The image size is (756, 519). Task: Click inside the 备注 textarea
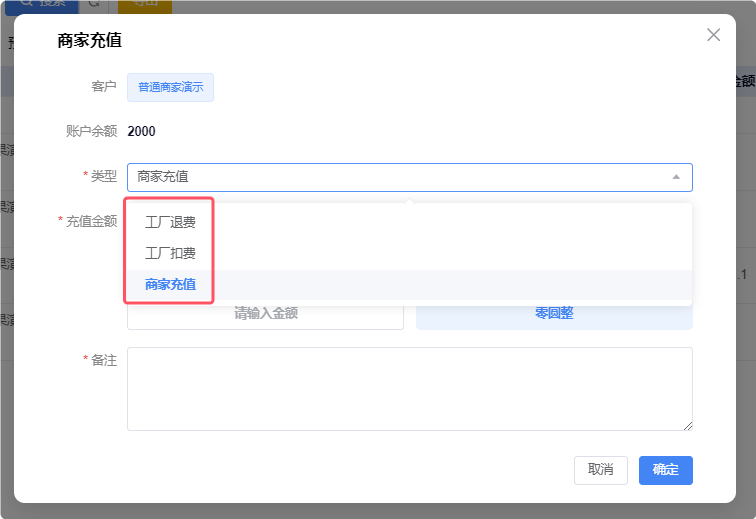[409, 389]
